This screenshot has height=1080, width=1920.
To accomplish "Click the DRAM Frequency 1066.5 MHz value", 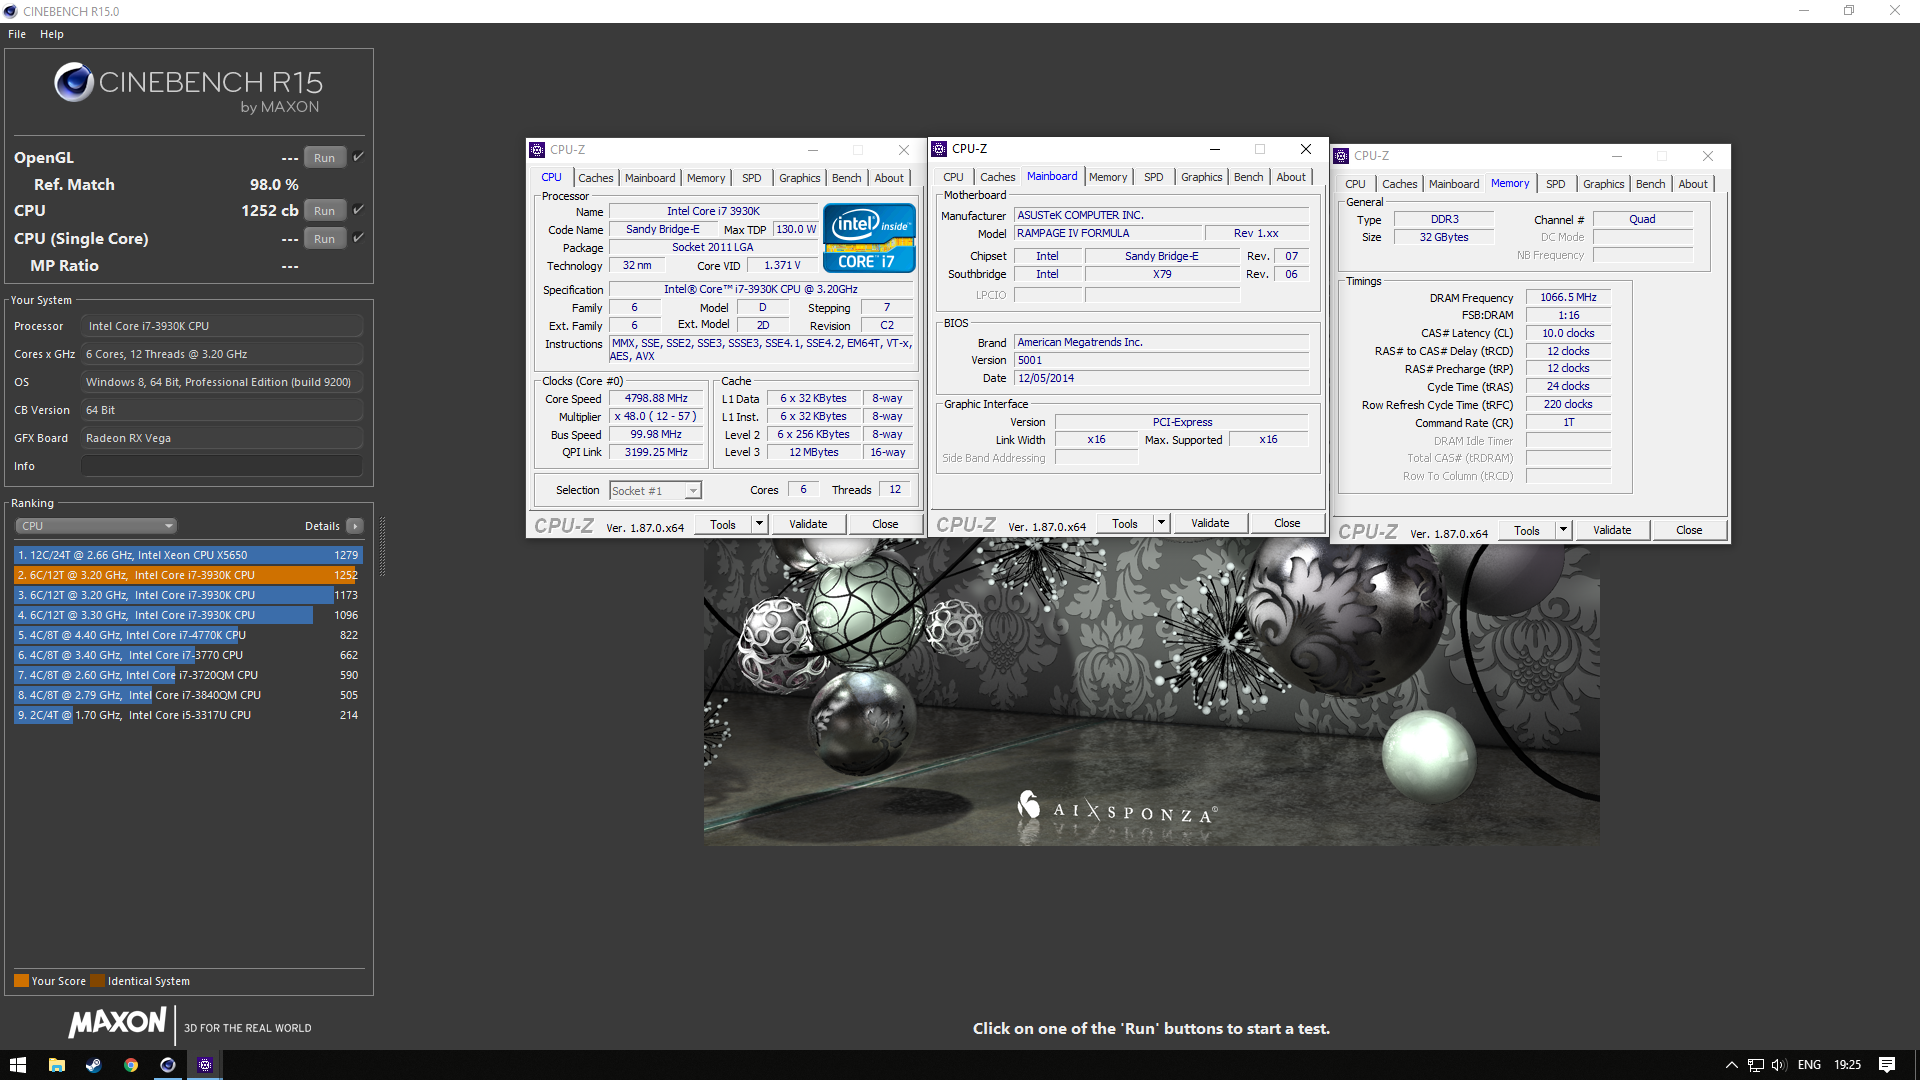I will pyautogui.click(x=1568, y=297).
